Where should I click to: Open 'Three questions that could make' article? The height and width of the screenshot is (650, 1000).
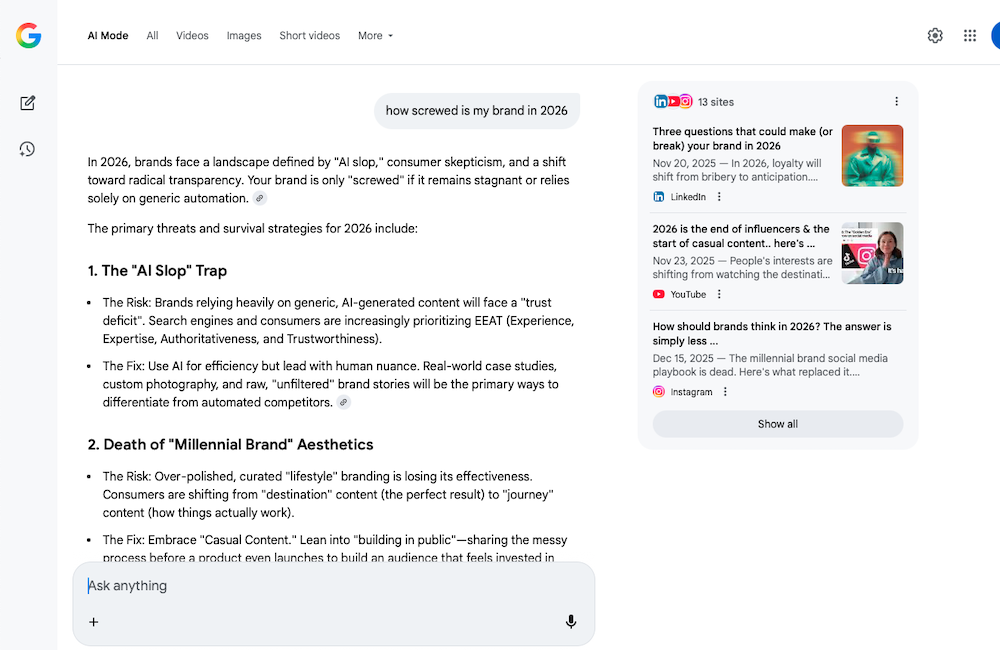click(x=742, y=138)
